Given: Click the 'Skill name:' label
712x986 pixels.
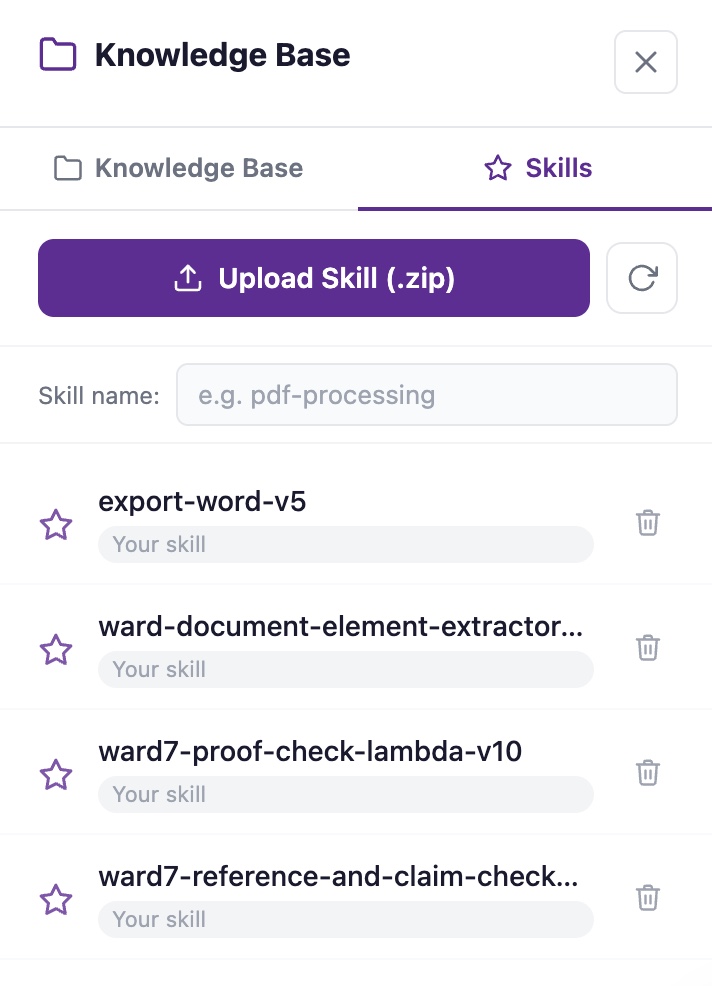Looking at the screenshot, I should (99, 396).
